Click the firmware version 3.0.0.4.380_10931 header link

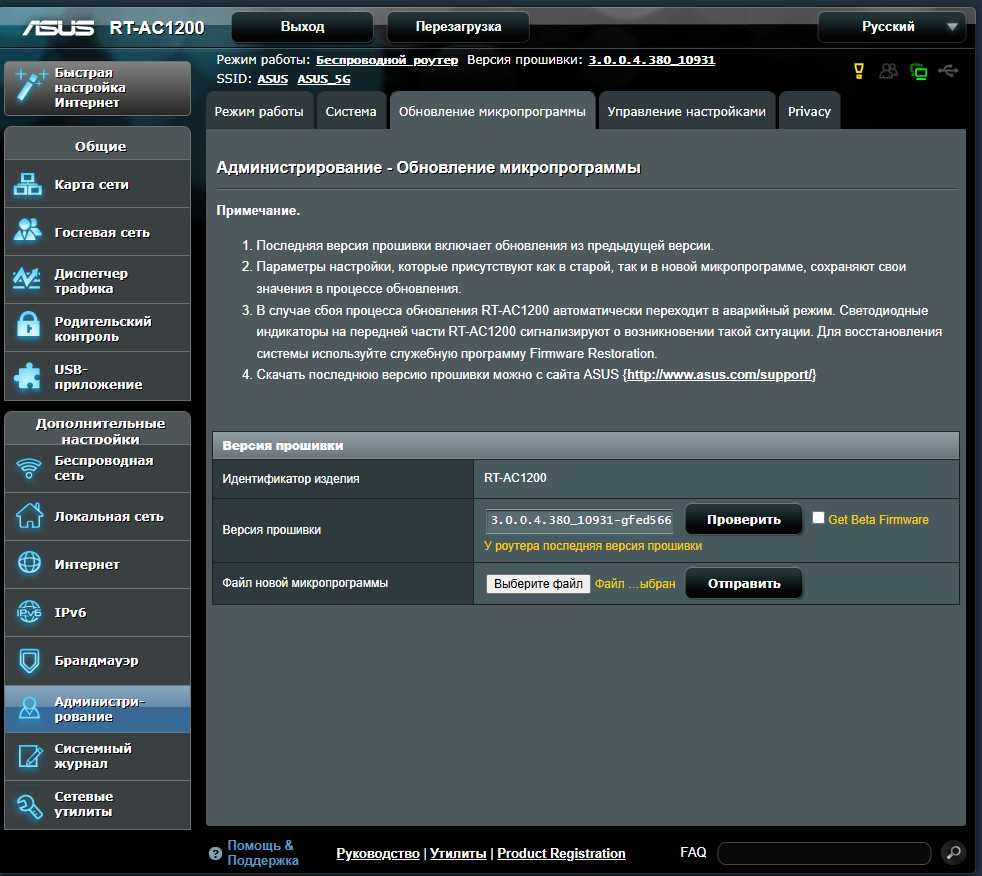point(651,60)
